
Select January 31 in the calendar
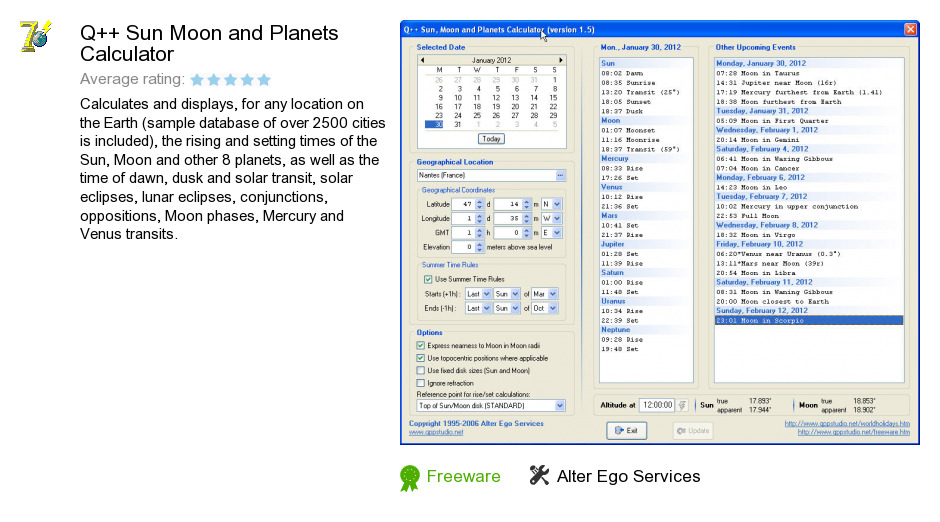pyautogui.click(x=457, y=125)
